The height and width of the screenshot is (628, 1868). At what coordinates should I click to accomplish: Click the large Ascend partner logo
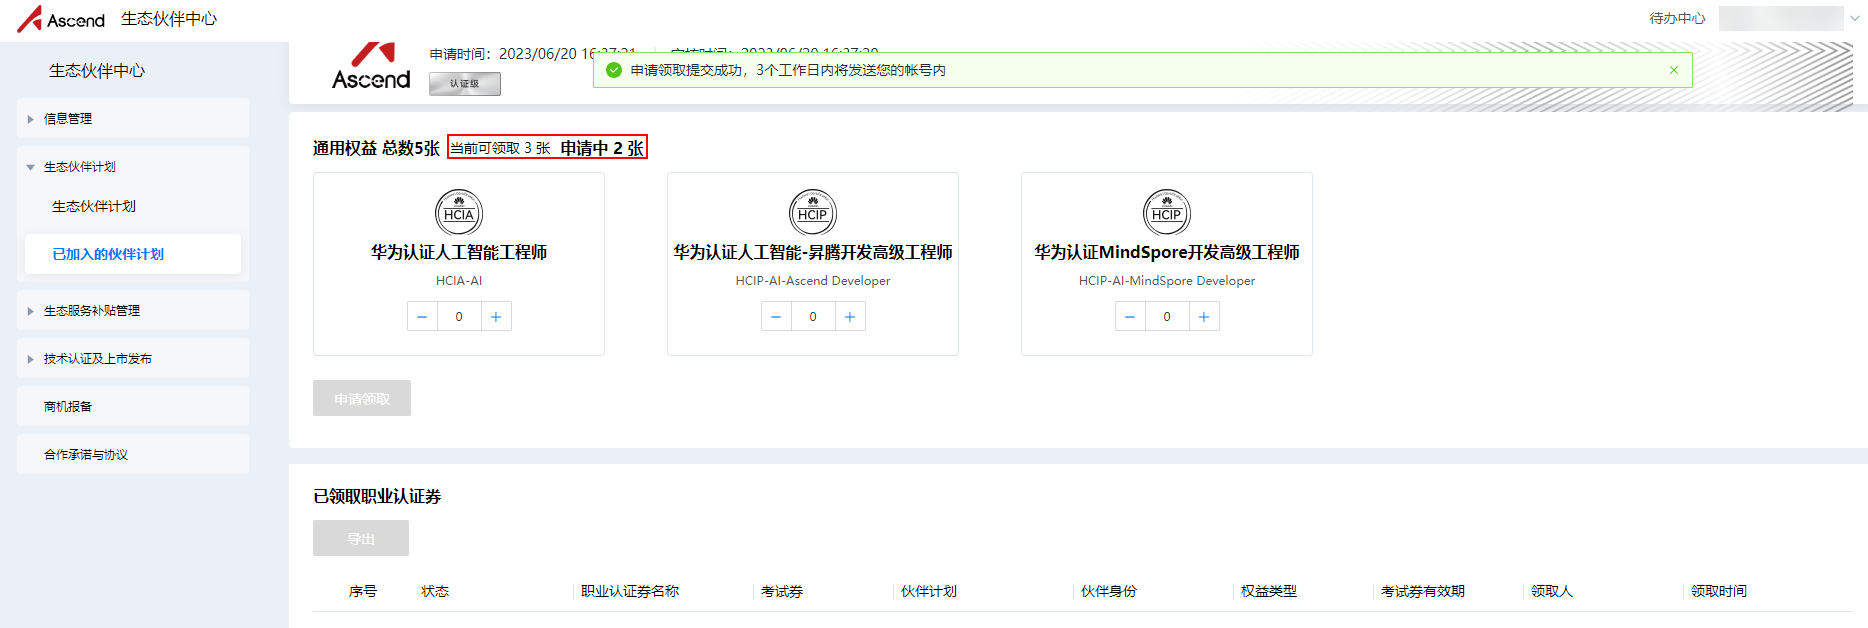pos(371,66)
